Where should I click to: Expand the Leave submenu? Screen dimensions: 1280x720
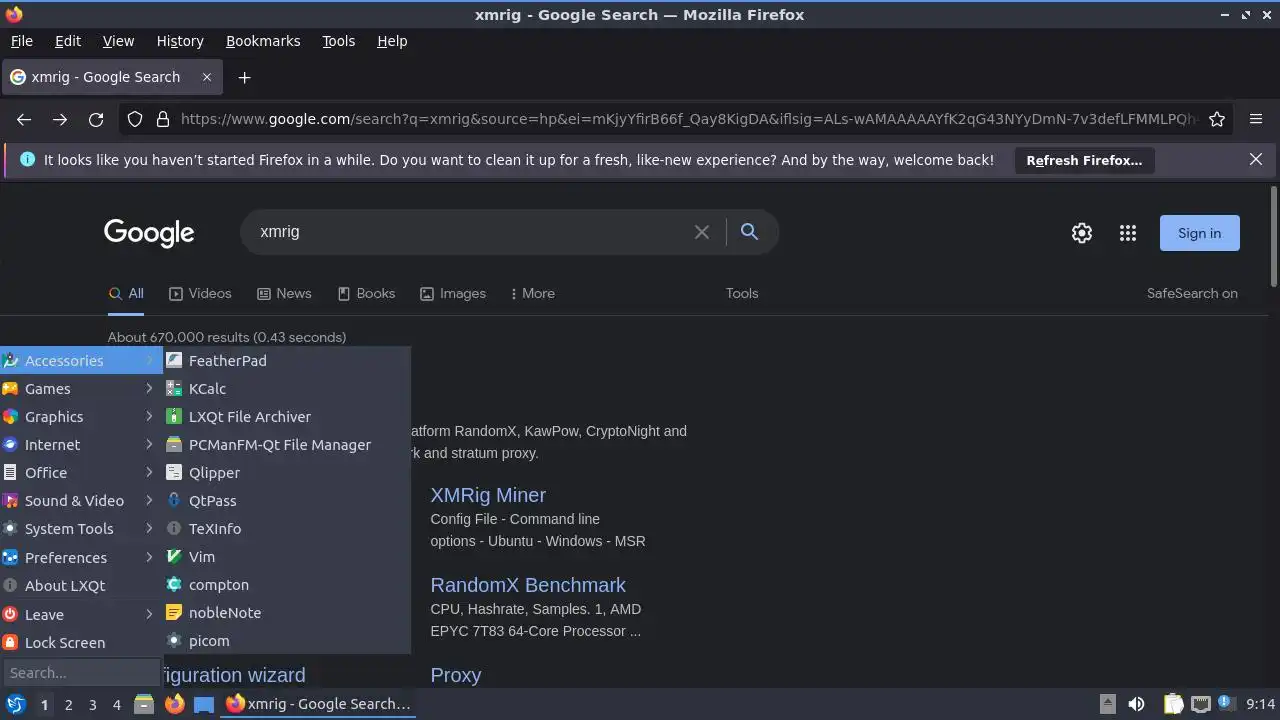point(80,615)
